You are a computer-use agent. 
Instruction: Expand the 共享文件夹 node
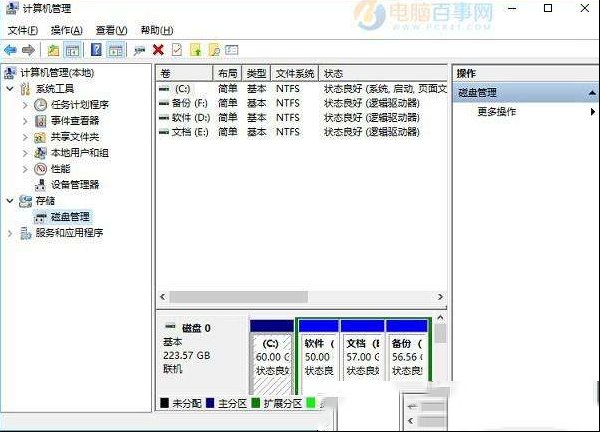[x=25, y=137]
